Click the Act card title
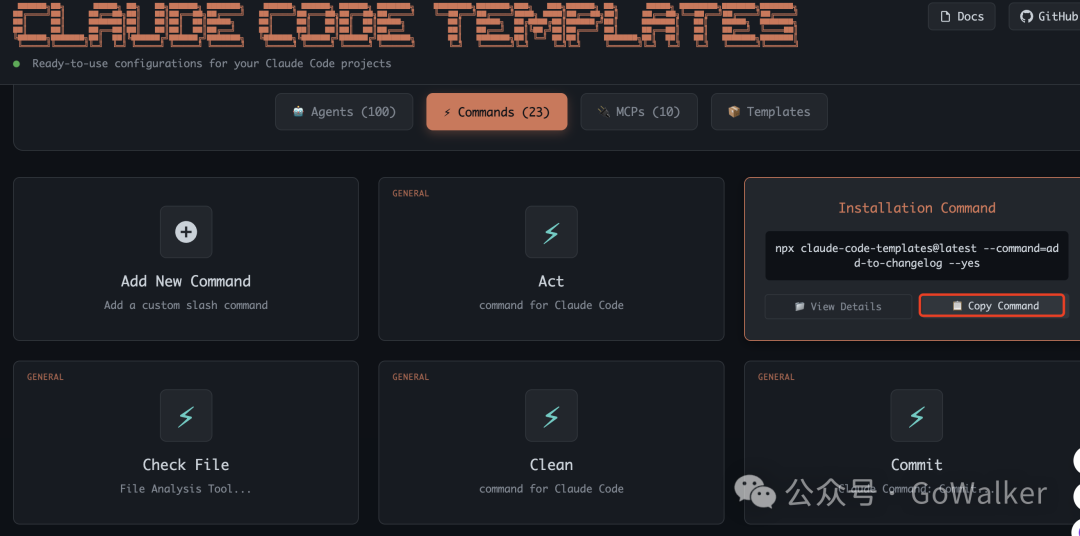Viewport: 1080px width, 536px height. tap(551, 281)
